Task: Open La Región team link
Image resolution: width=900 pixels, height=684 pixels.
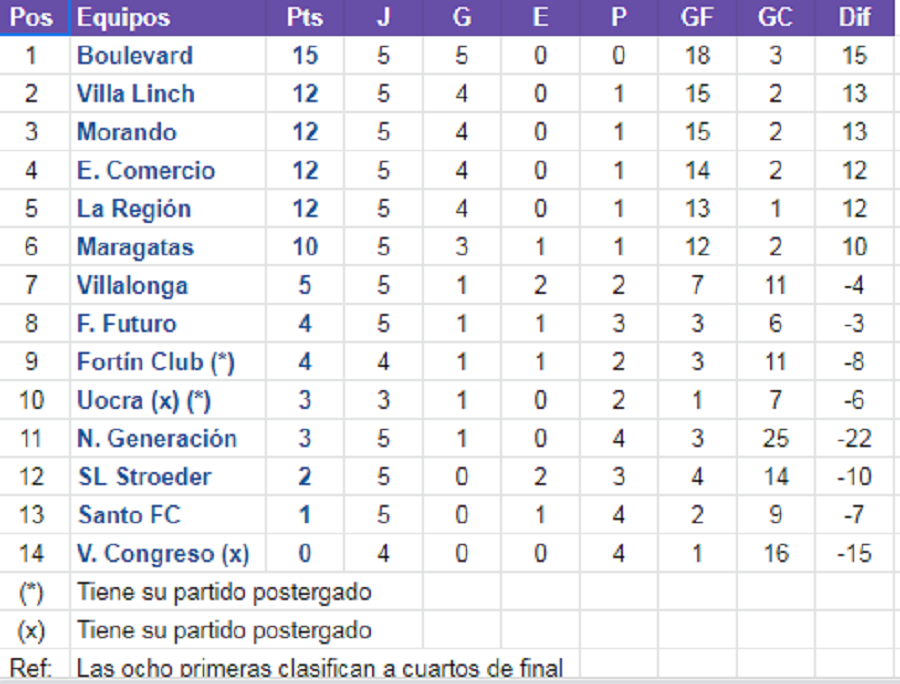Action: coord(134,209)
